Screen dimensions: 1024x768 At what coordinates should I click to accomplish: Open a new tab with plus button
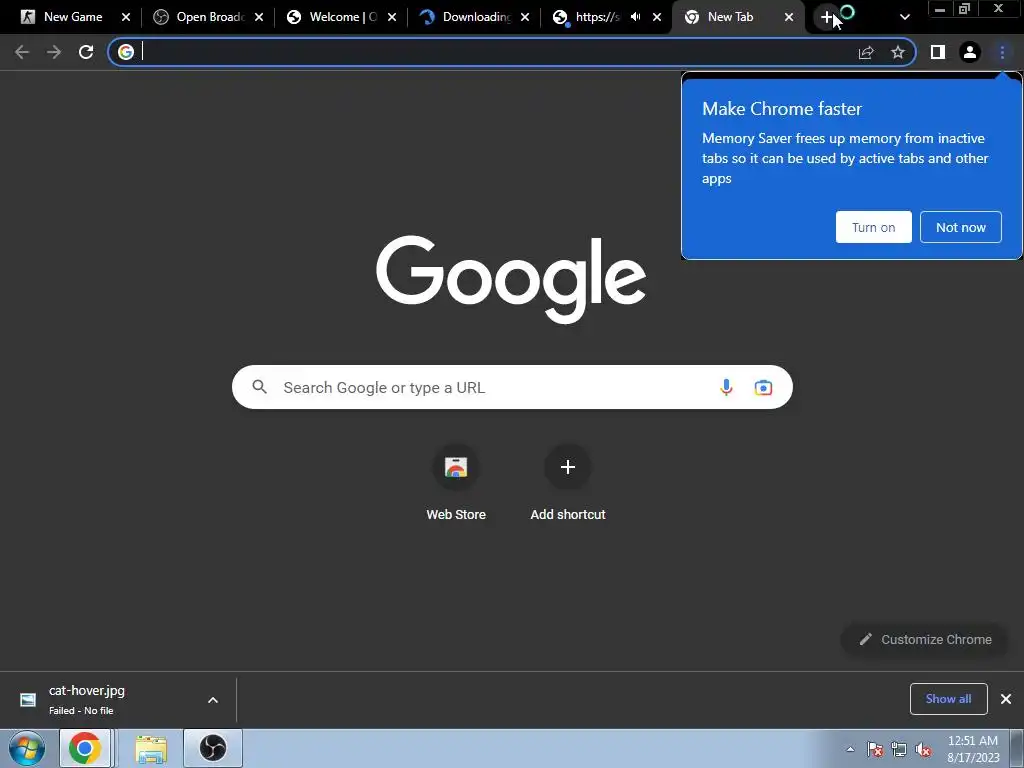click(x=827, y=18)
